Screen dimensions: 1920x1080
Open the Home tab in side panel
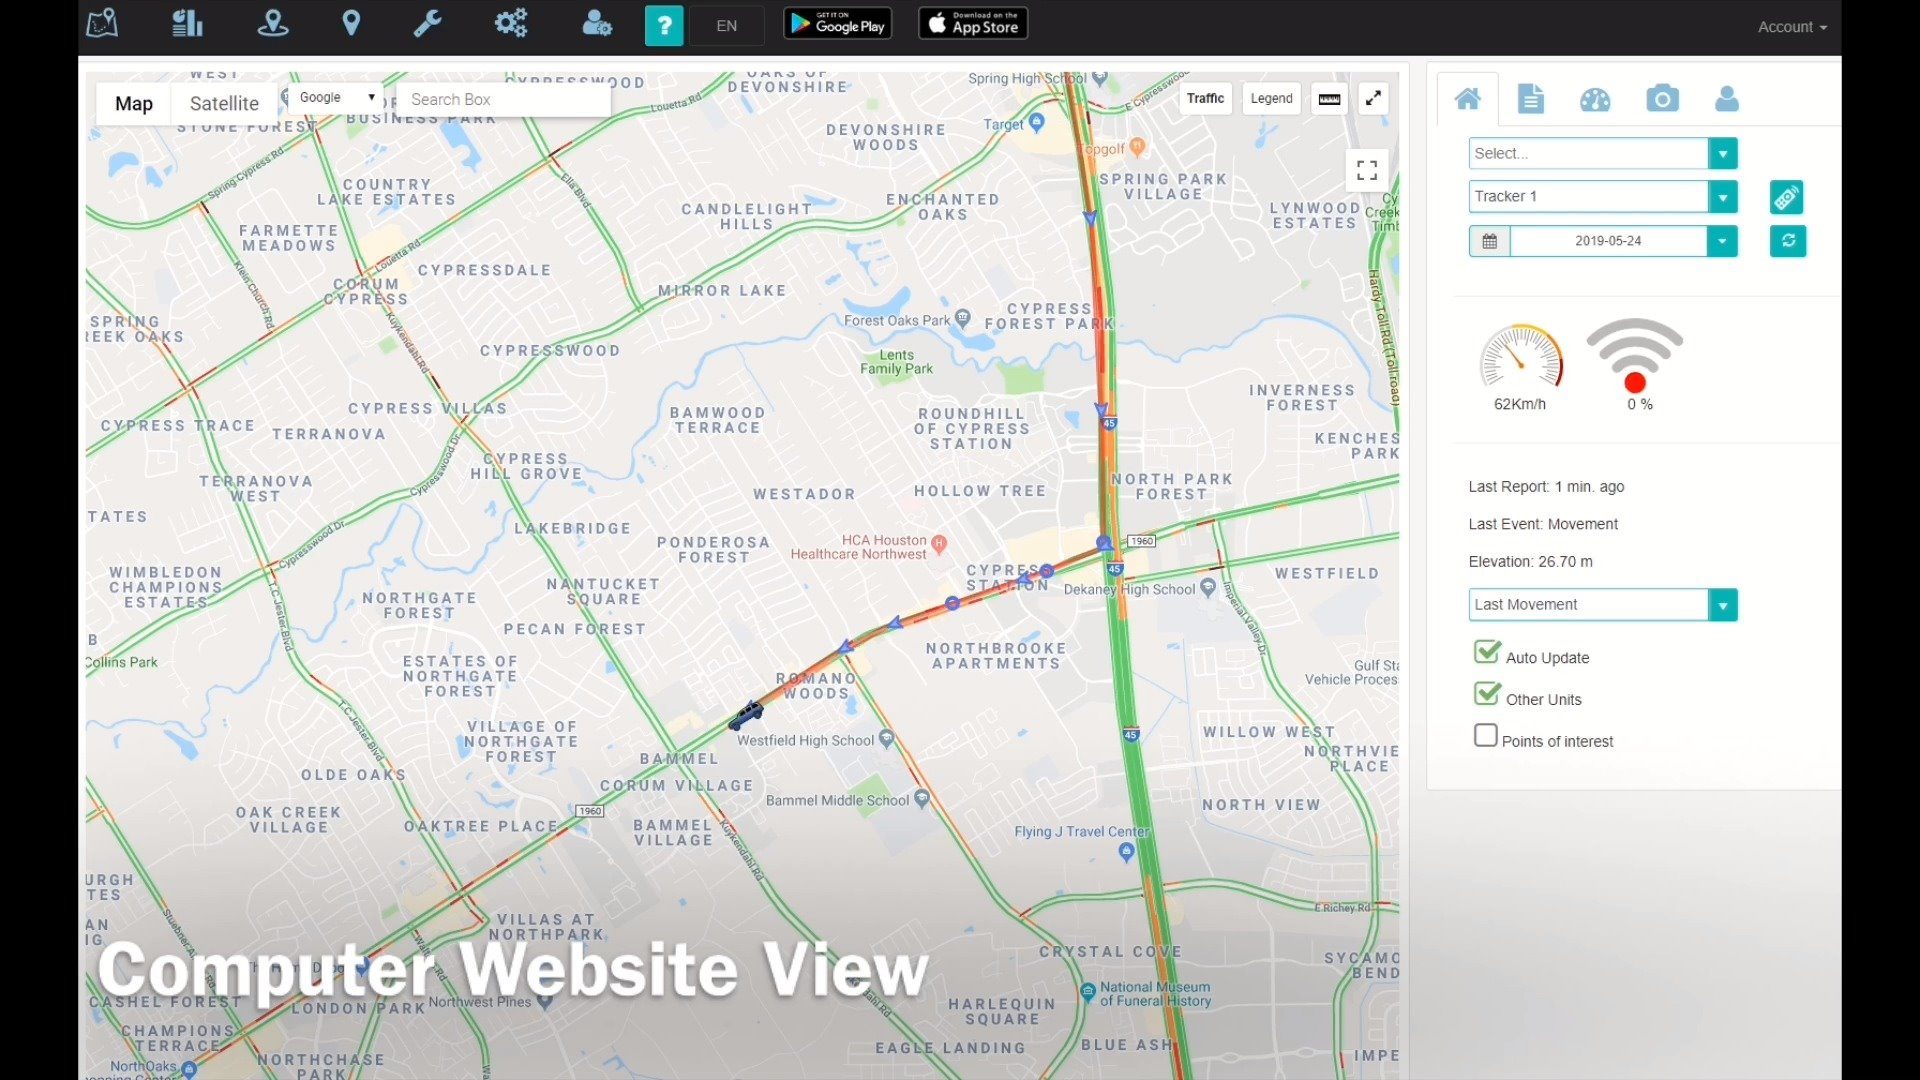pyautogui.click(x=1467, y=98)
